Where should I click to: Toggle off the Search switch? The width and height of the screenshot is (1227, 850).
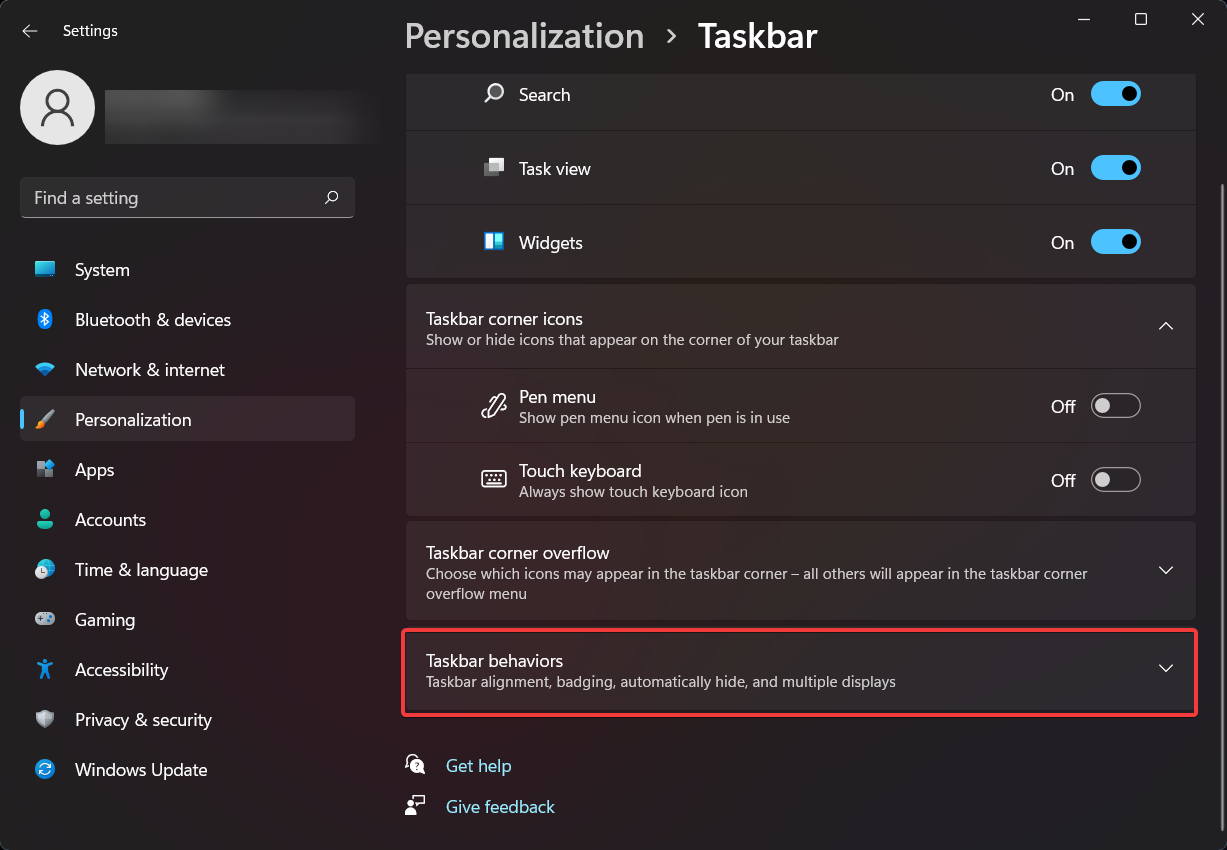point(1116,93)
